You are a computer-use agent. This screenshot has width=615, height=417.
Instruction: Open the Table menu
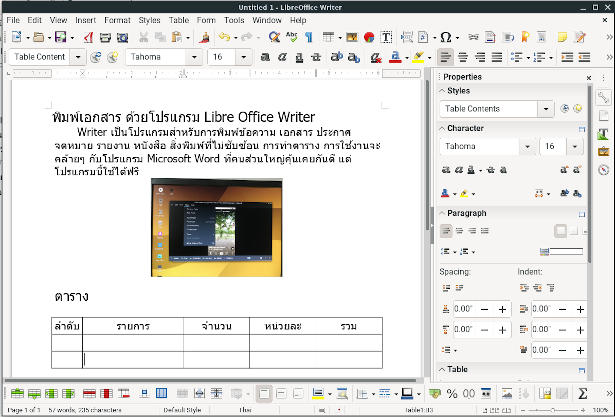coord(179,20)
